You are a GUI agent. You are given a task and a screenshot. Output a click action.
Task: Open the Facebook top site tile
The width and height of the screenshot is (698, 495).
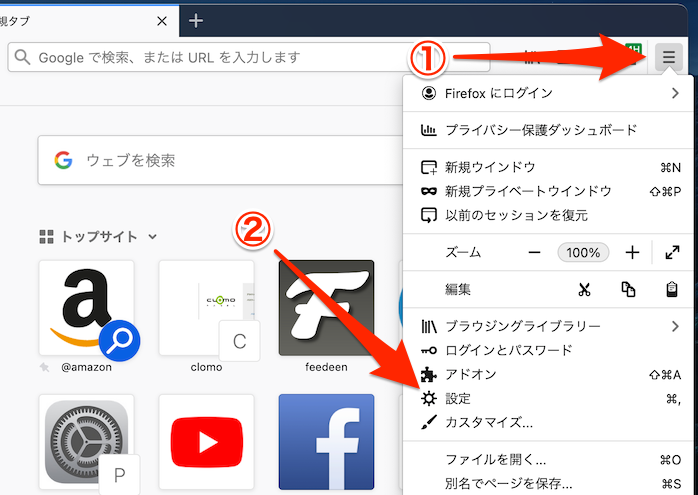[326, 442]
